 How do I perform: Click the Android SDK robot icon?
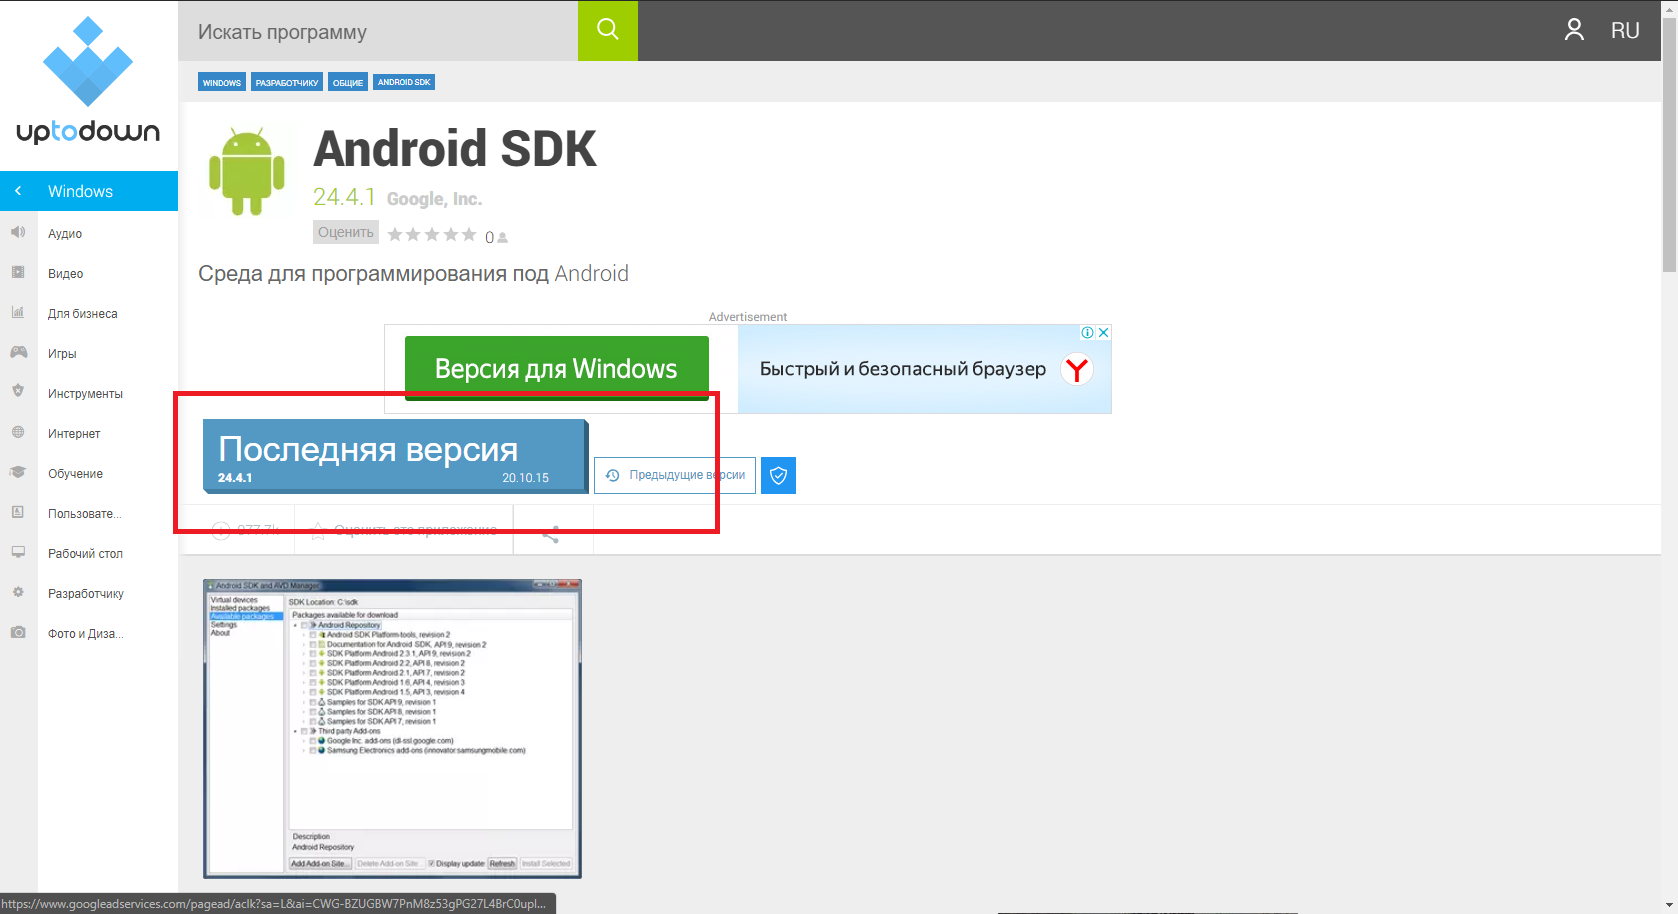pos(246,171)
